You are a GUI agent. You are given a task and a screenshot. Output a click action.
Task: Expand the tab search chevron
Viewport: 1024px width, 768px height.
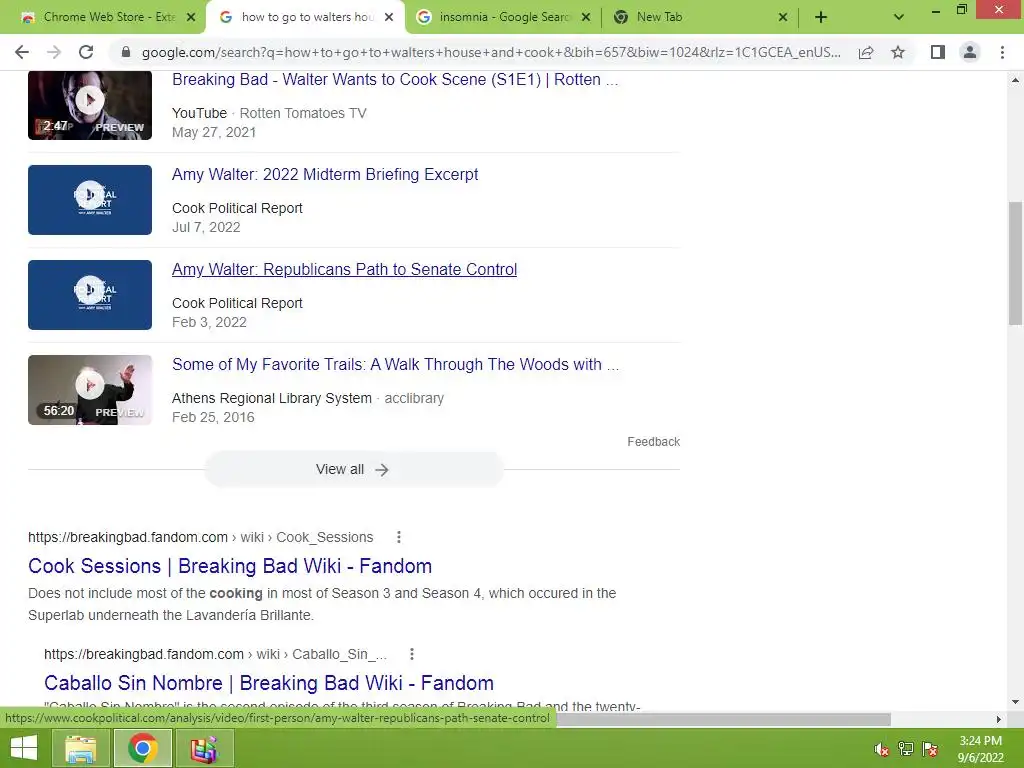899,18
